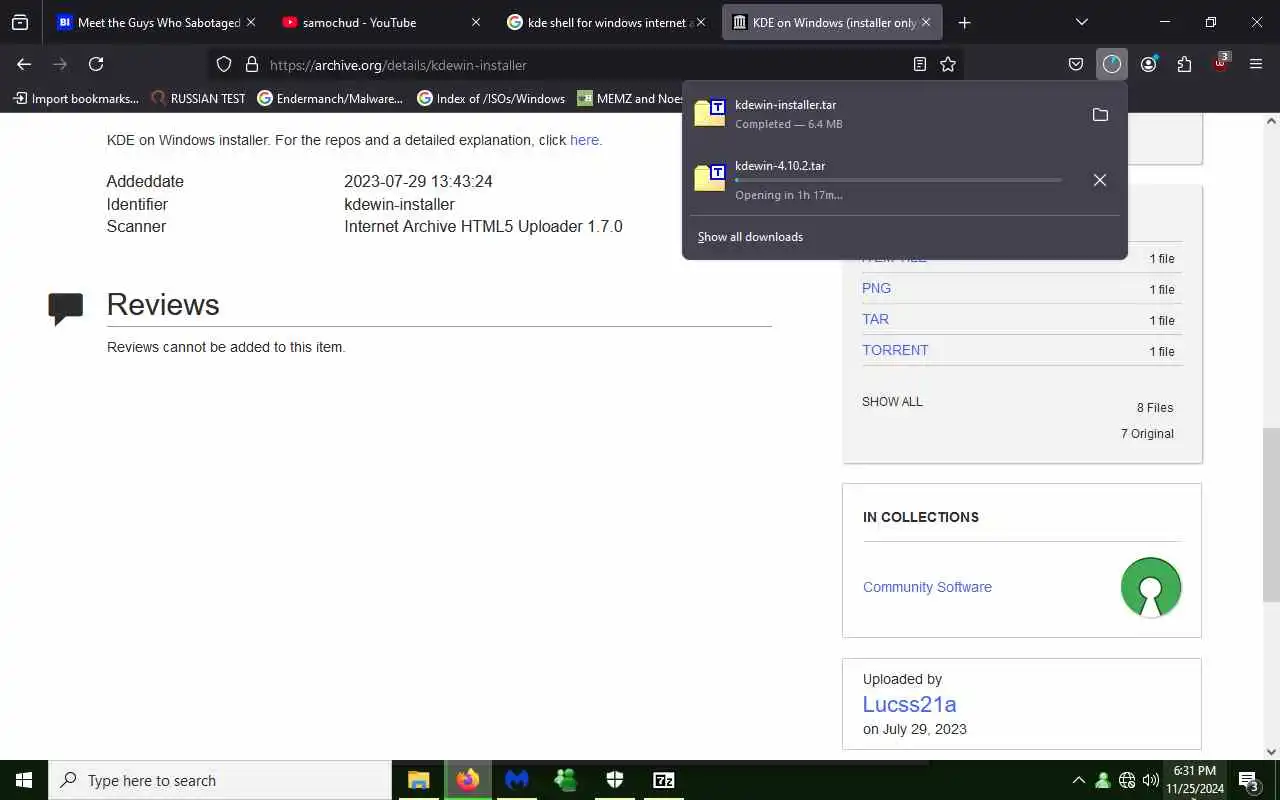This screenshot has height=800, width=1280.
Task: Show all downloads
Action: (750, 237)
